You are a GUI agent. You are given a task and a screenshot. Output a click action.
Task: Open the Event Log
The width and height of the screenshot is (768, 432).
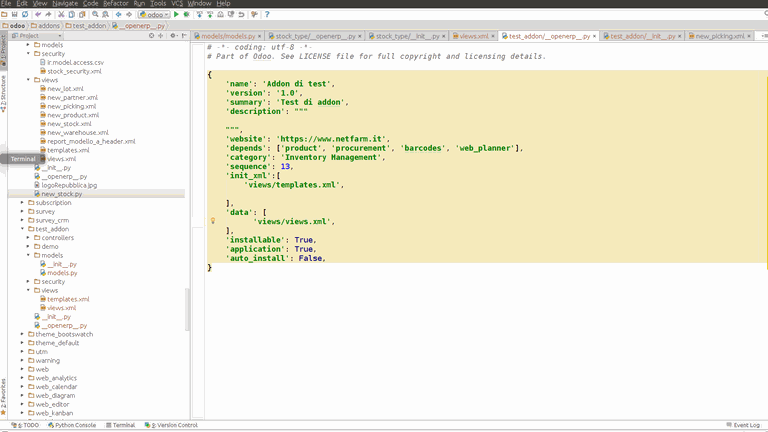(743, 425)
